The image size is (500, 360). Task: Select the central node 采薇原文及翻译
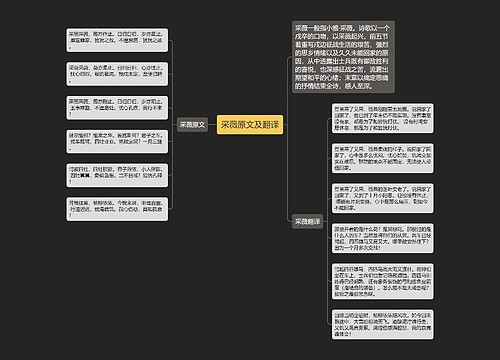(250, 125)
